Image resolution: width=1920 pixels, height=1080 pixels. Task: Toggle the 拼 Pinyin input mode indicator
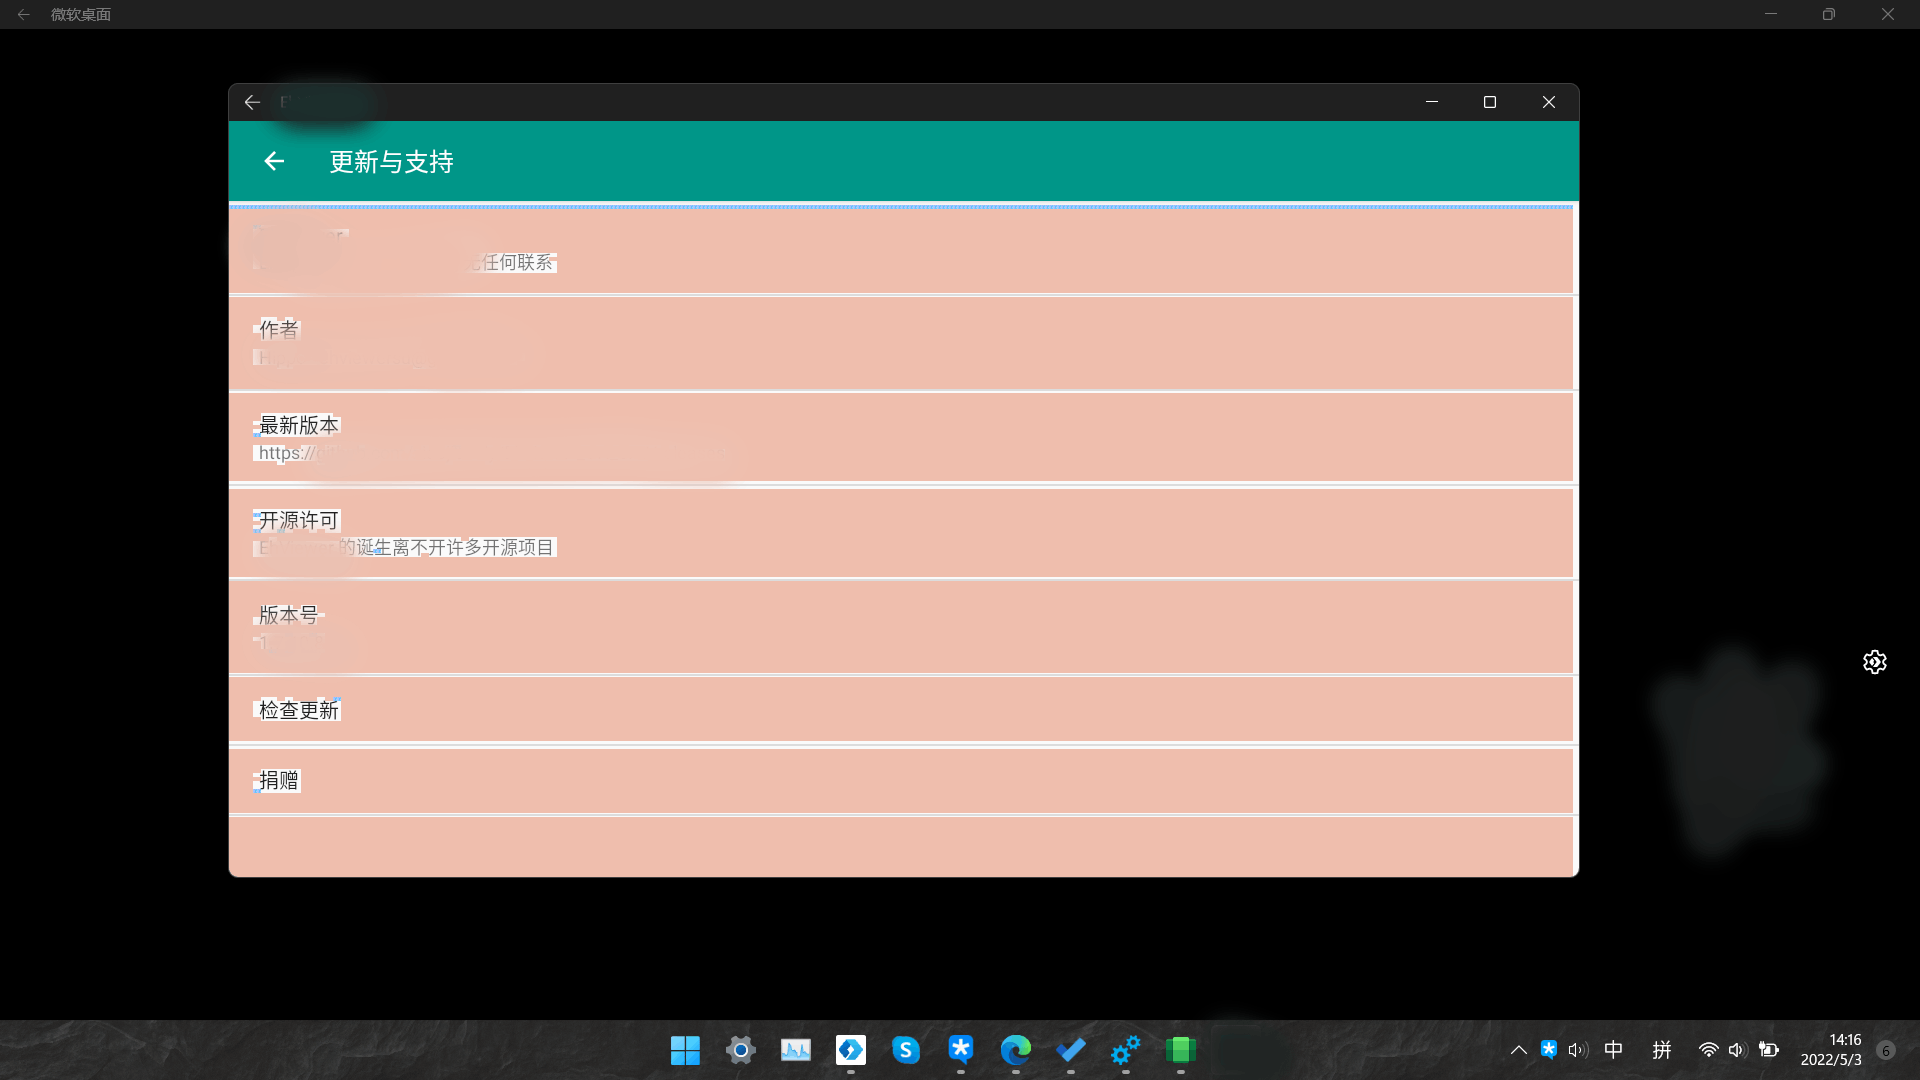pyautogui.click(x=1662, y=1050)
